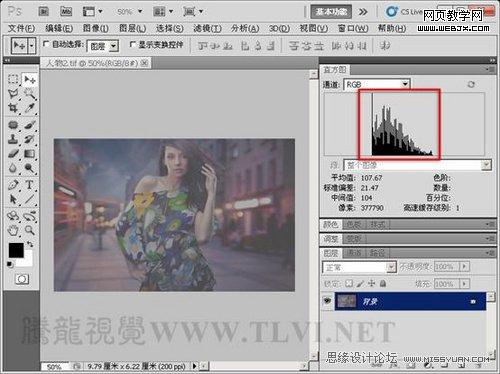The image size is (500, 374).
Task: Select the Eyedropper tool
Action: 30,108
